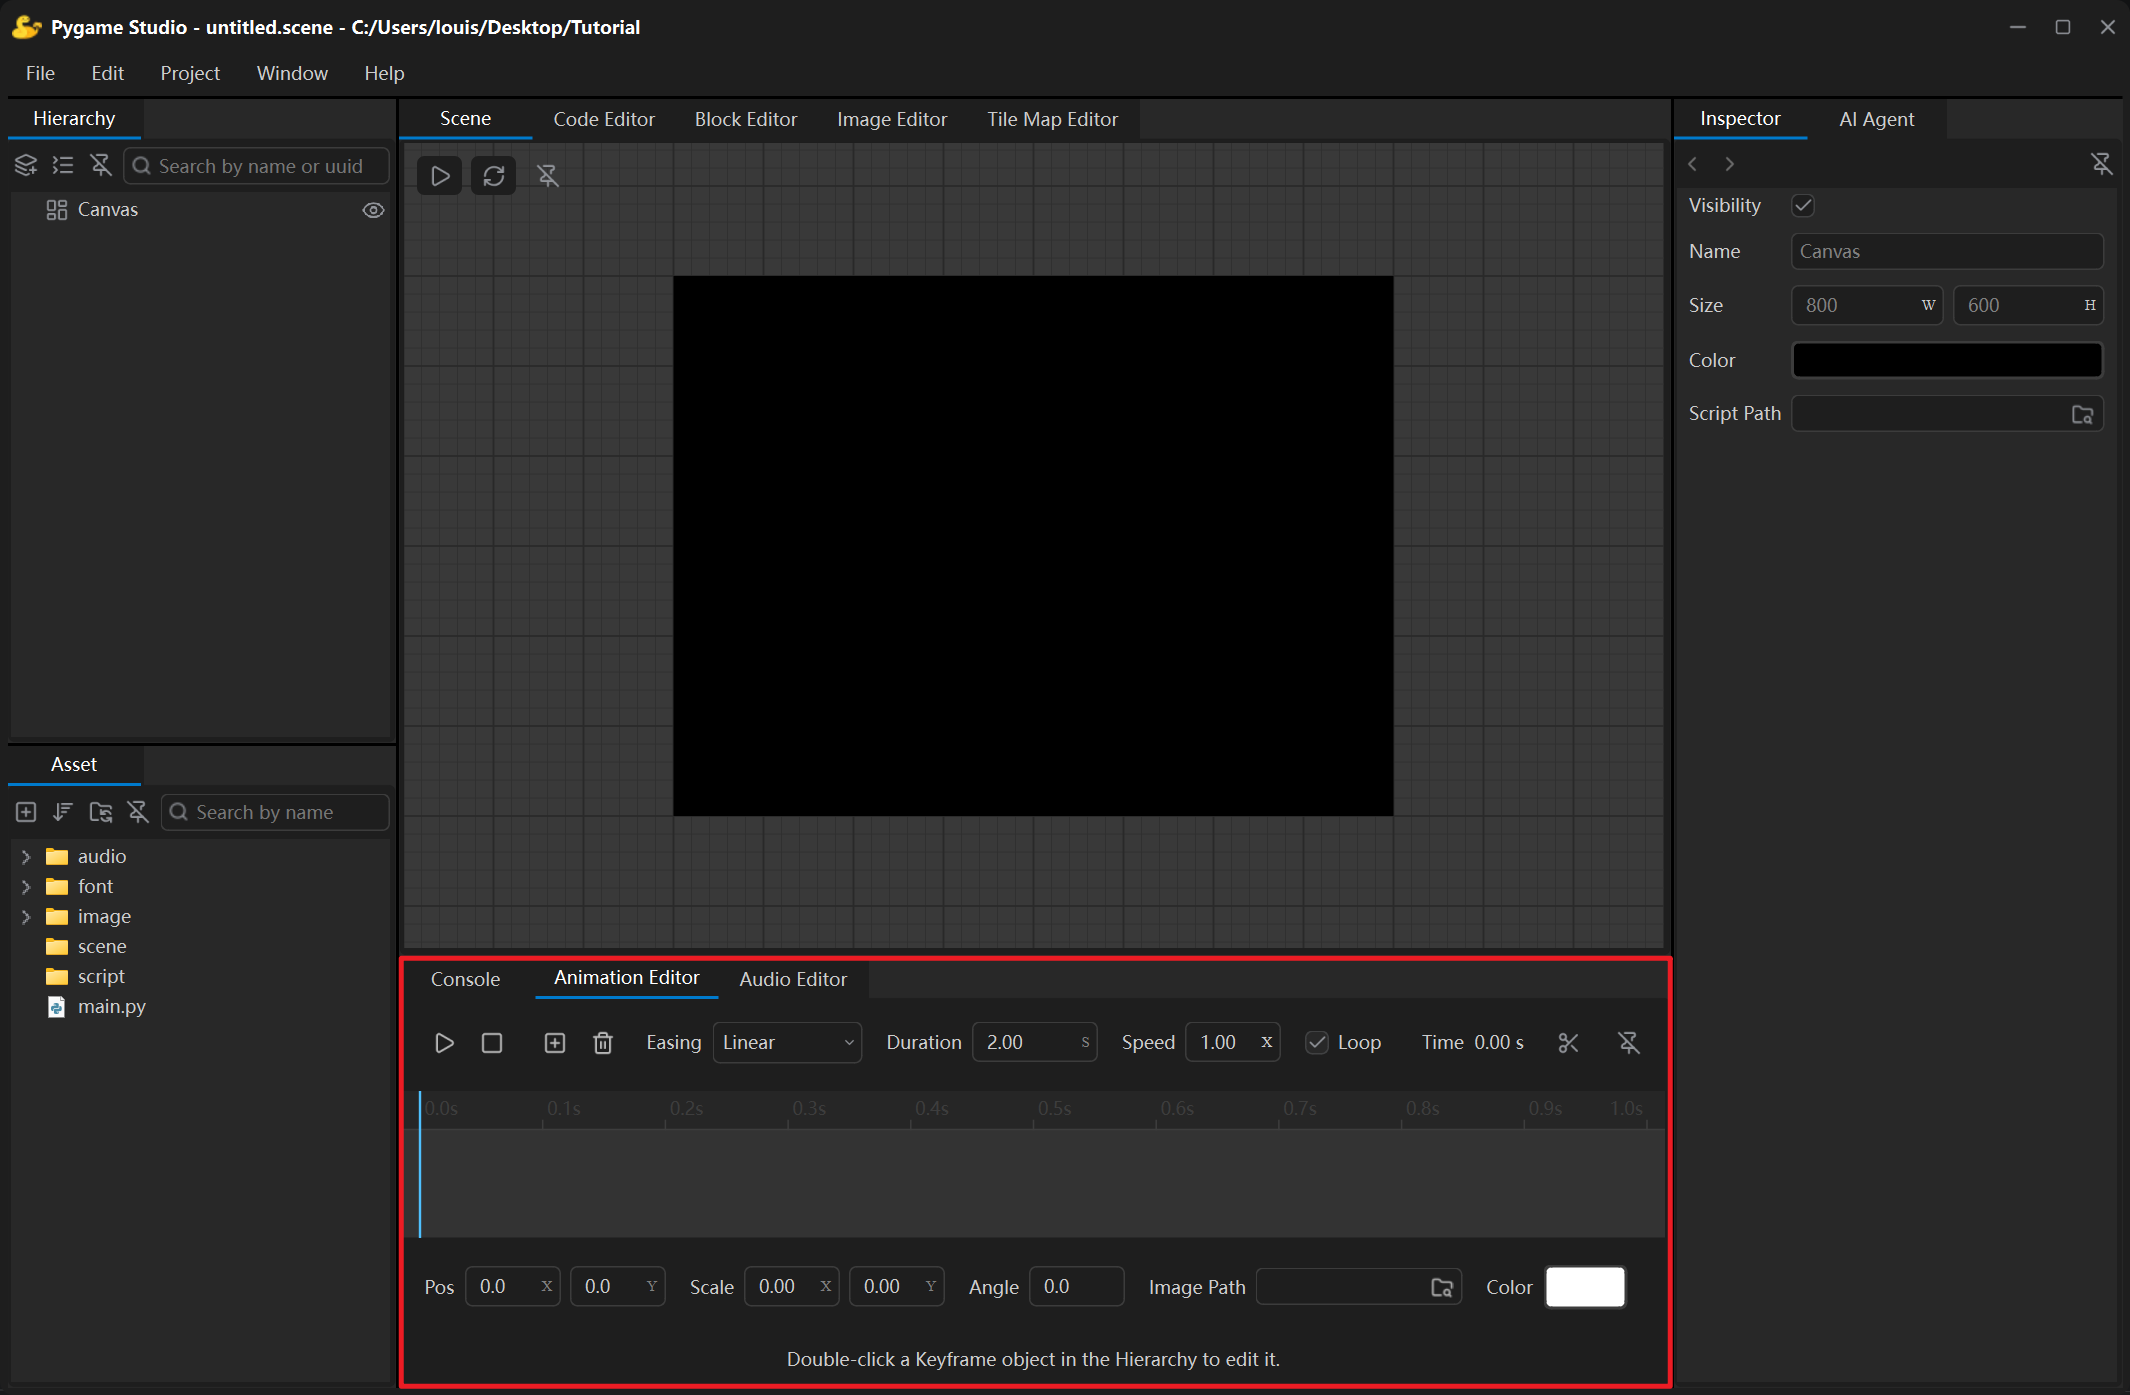Screen dimensions: 2130x1395
Task: Focus the Asset search by name field
Action: coord(275,812)
